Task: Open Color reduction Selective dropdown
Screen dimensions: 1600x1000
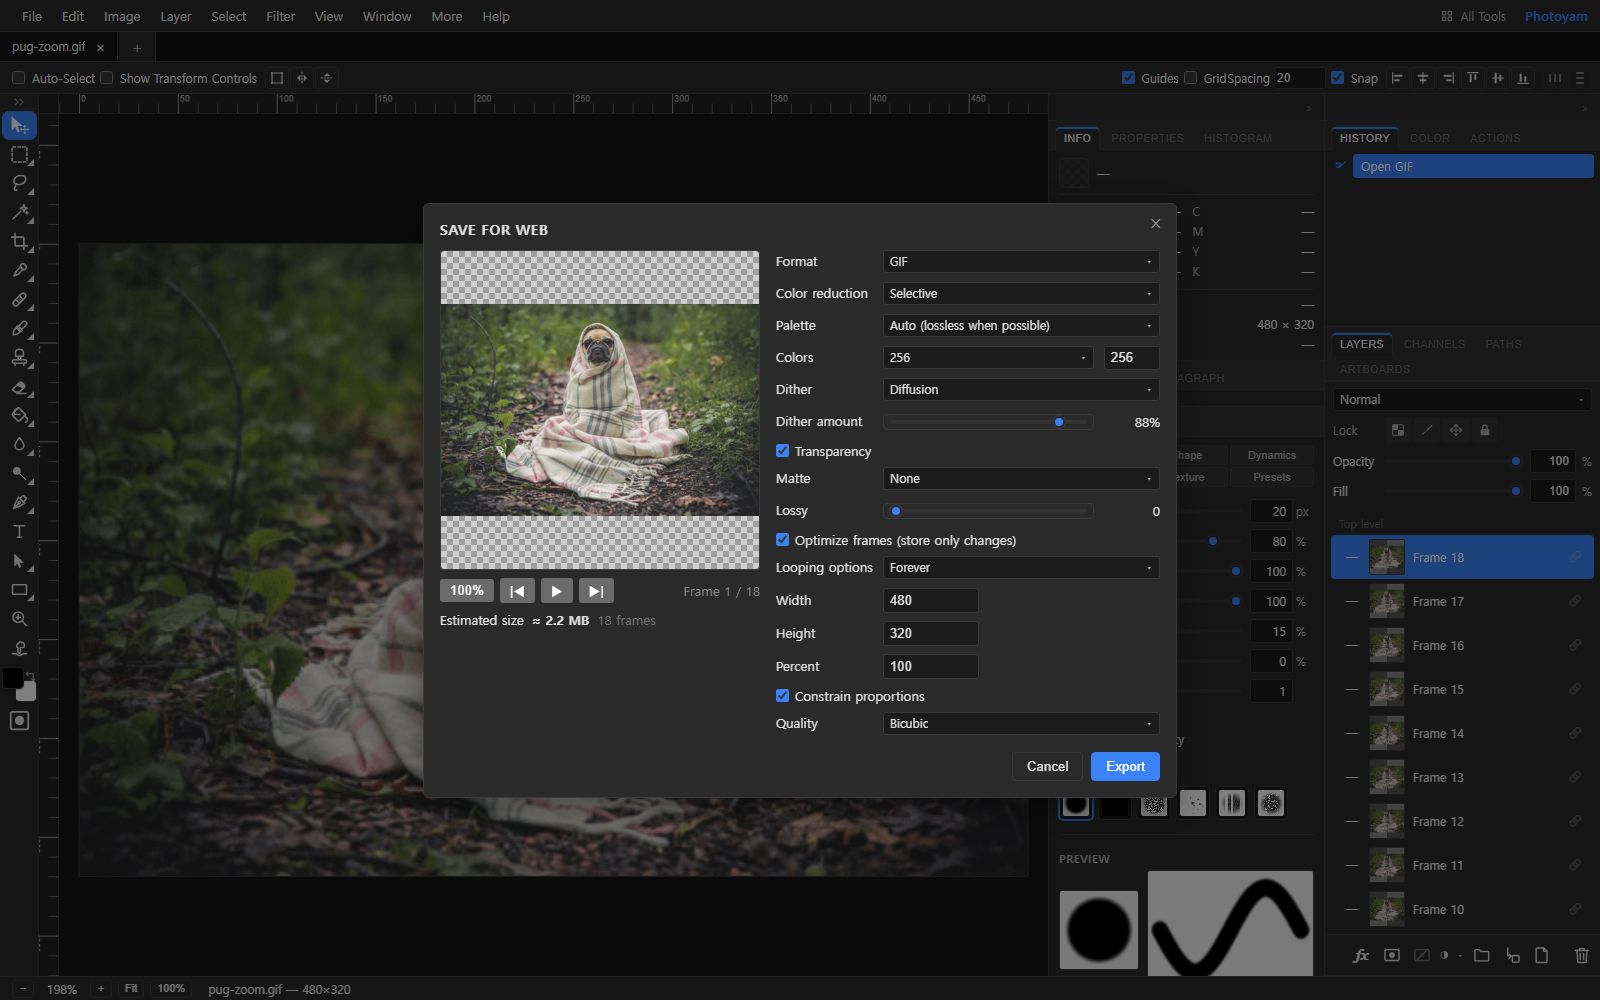Action: 1020,293
